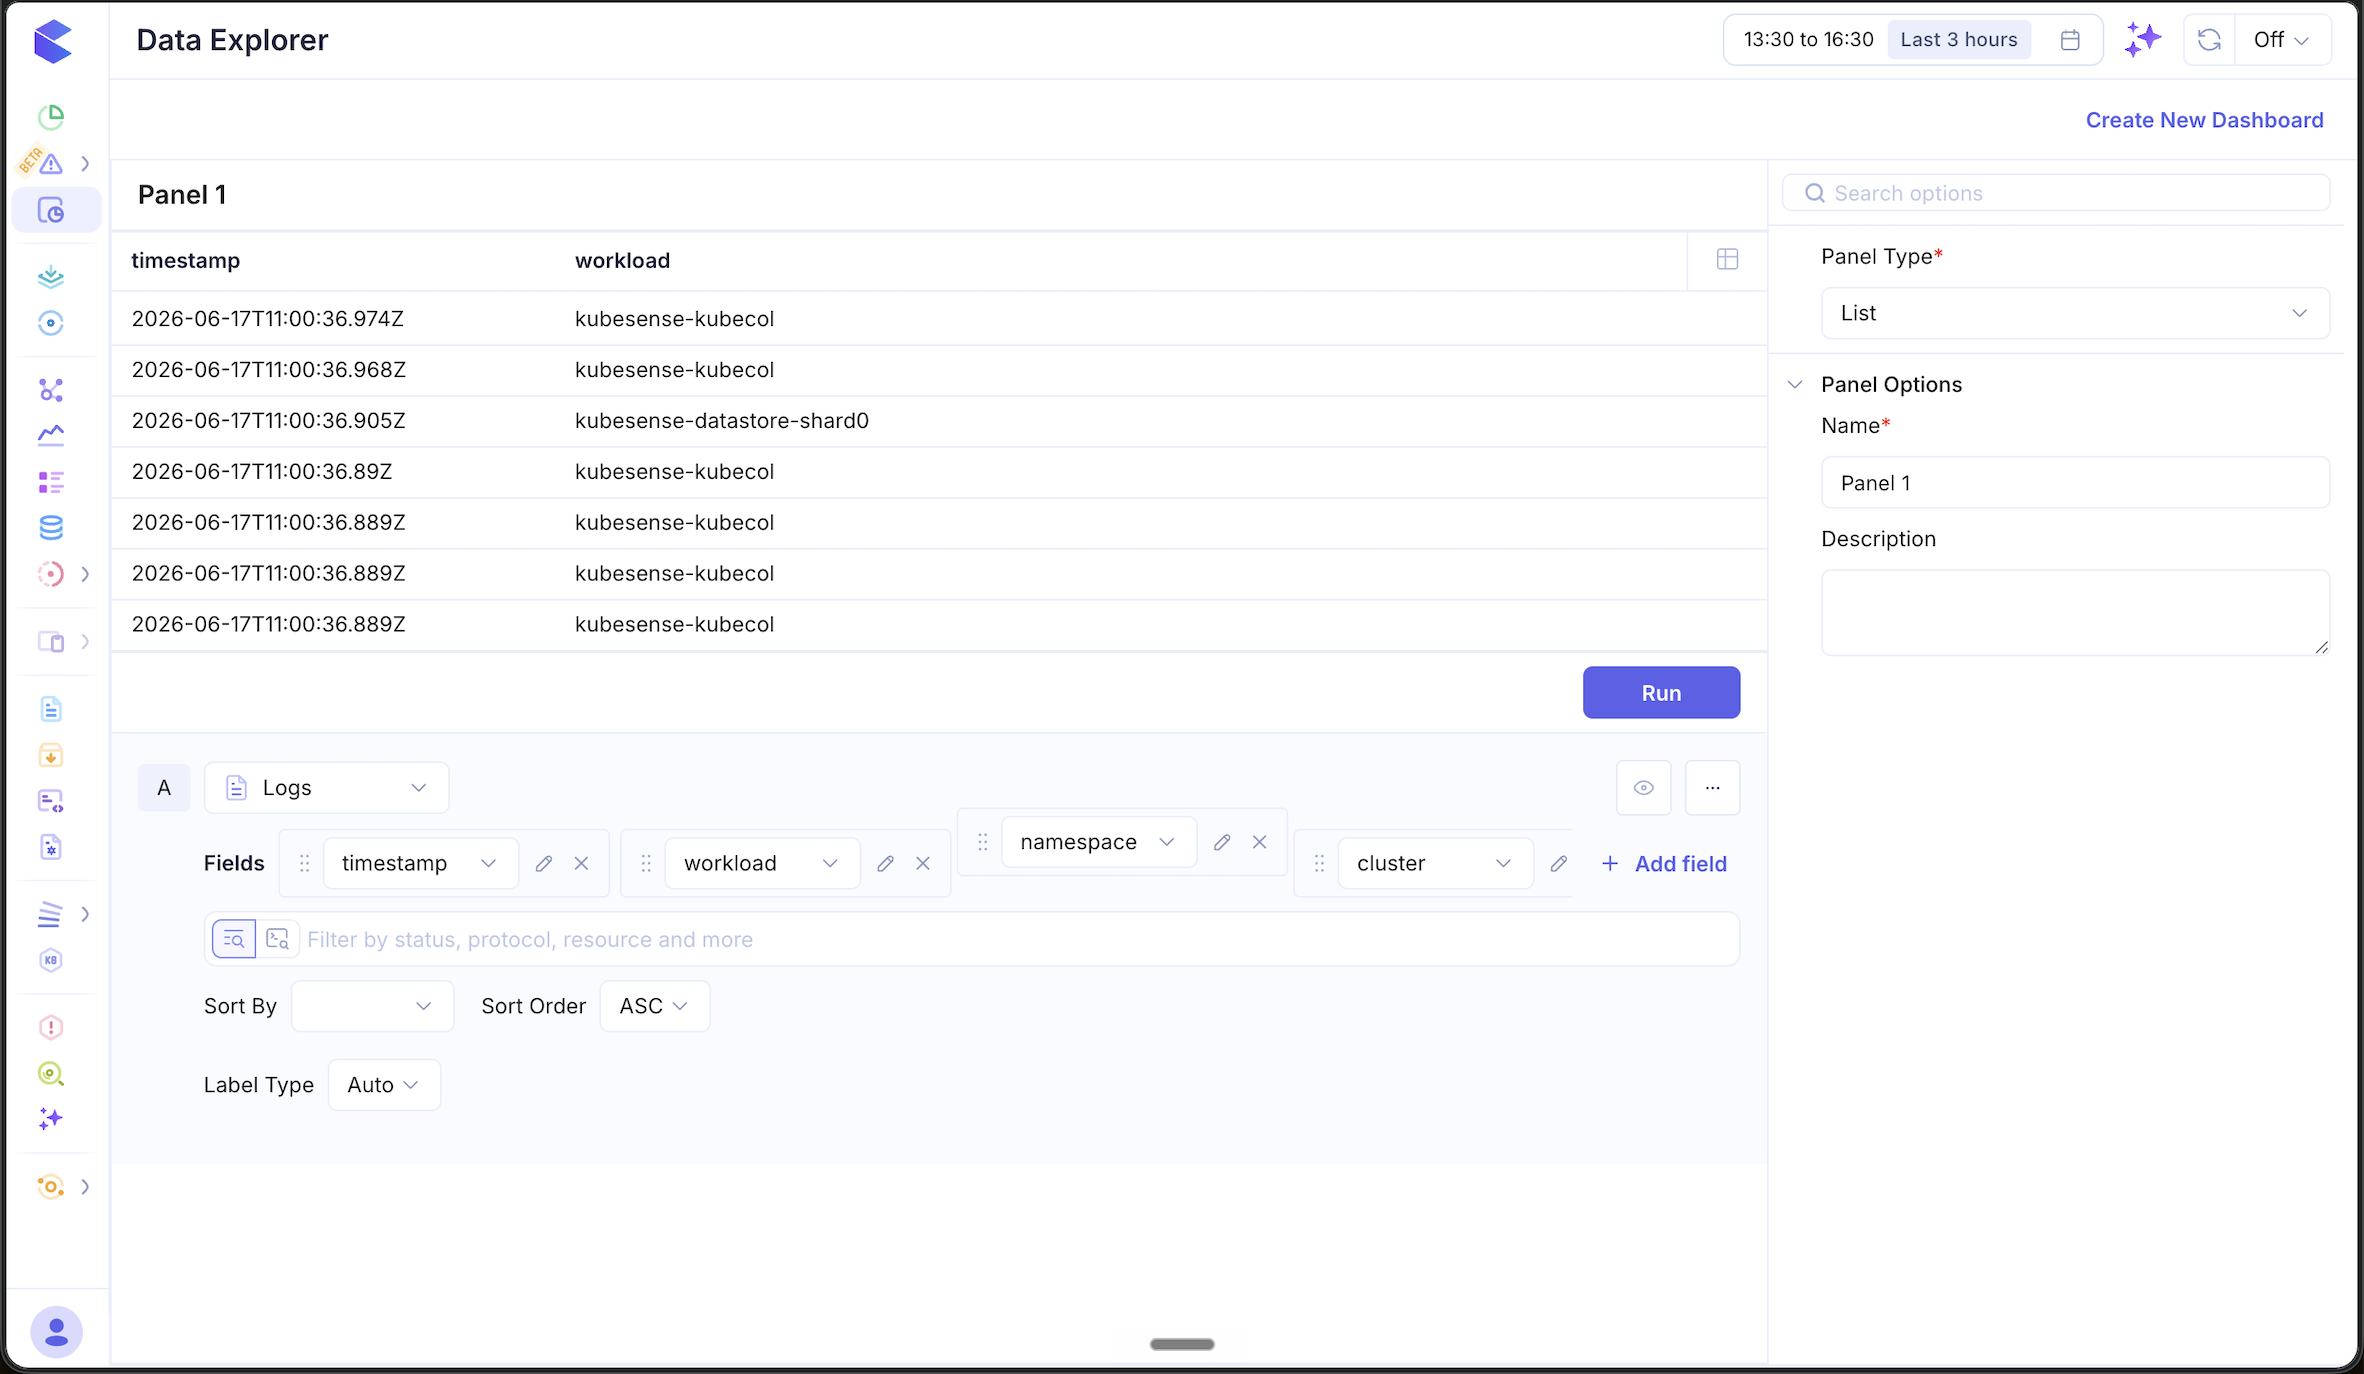Open the Panel Type List dropdown
This screenshot has height=1374, width=2364.
pyautogui.click(x=2075, y=313)
